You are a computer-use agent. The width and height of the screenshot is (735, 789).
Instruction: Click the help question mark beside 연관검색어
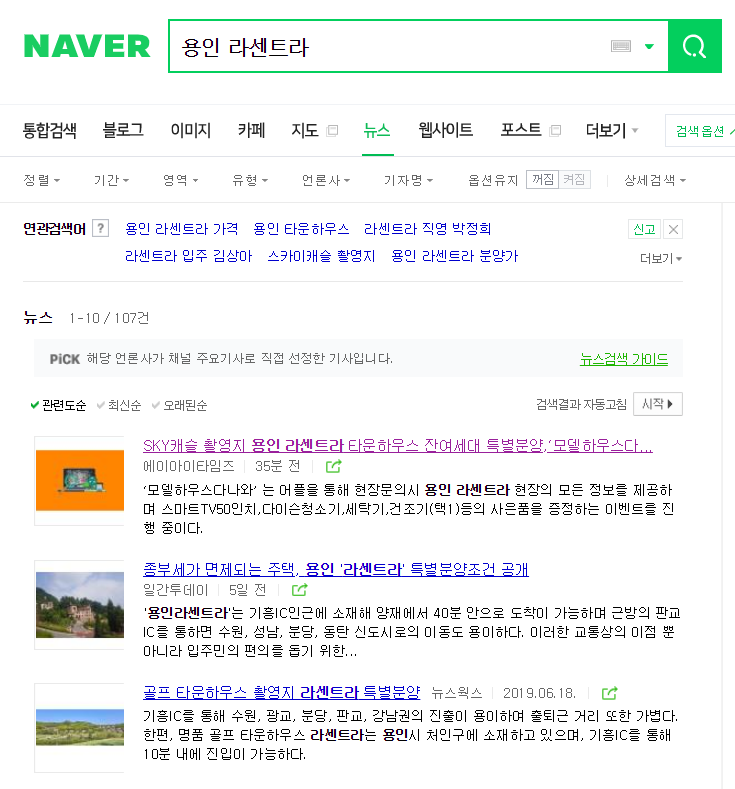click(101, 228)
